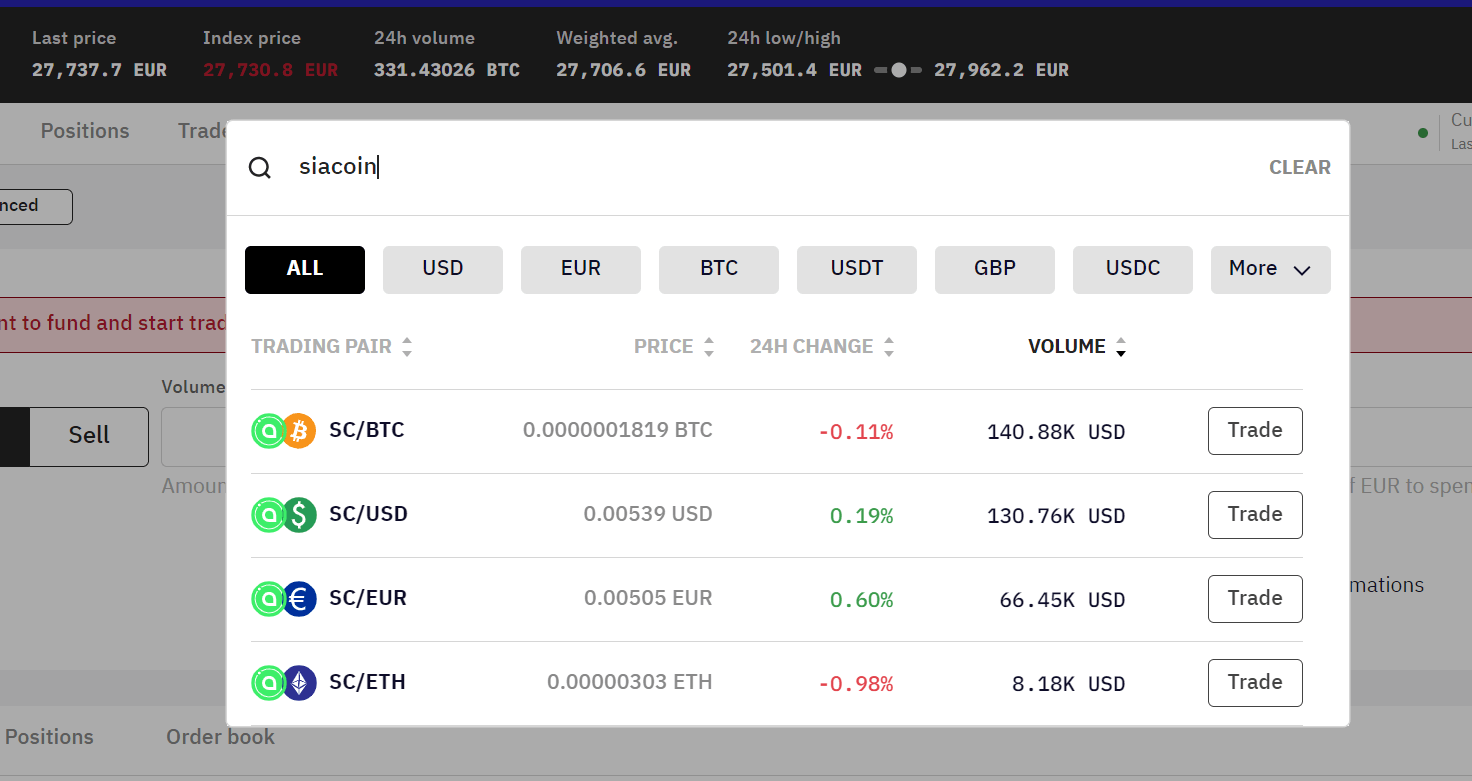Click the 24h high 27,962.2 EUR
1472x781 pixels.
tap(1001, 71)
